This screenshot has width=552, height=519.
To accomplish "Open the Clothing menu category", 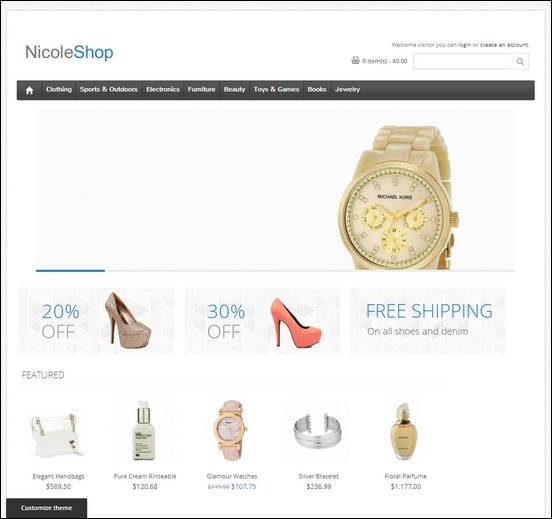I will 58,89.
